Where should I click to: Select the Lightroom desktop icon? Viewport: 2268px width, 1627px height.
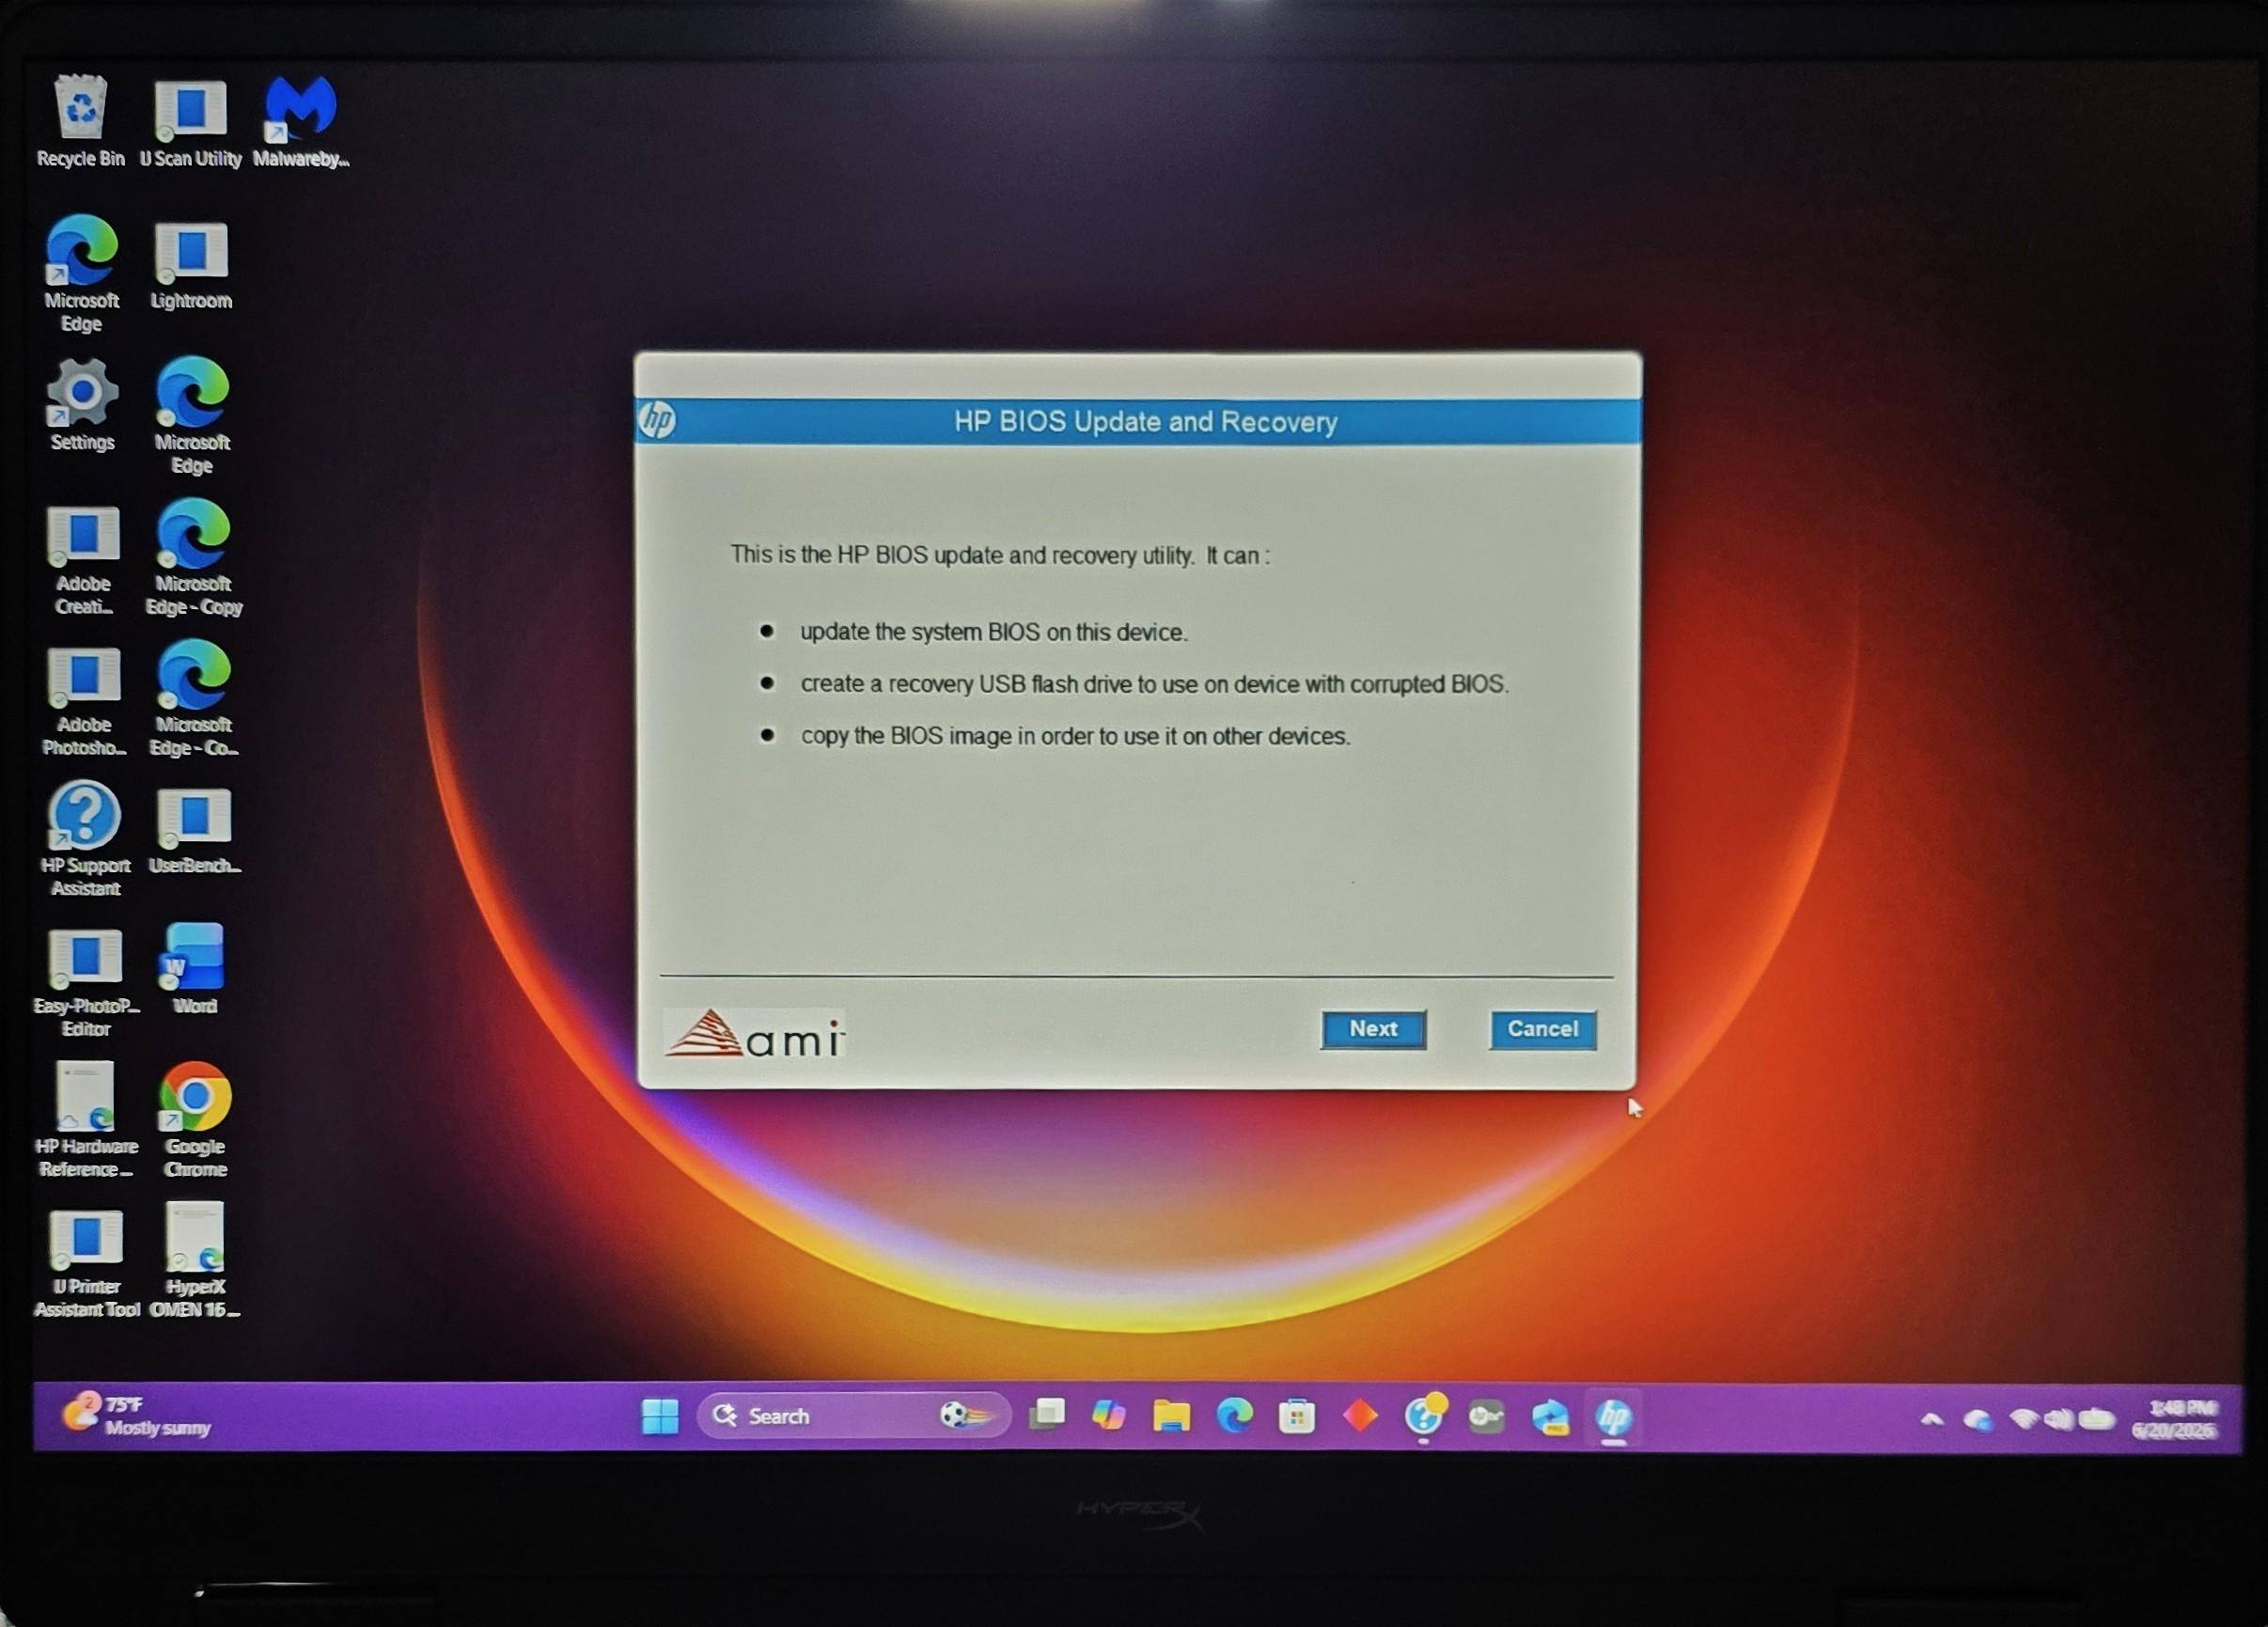[191, 265]
